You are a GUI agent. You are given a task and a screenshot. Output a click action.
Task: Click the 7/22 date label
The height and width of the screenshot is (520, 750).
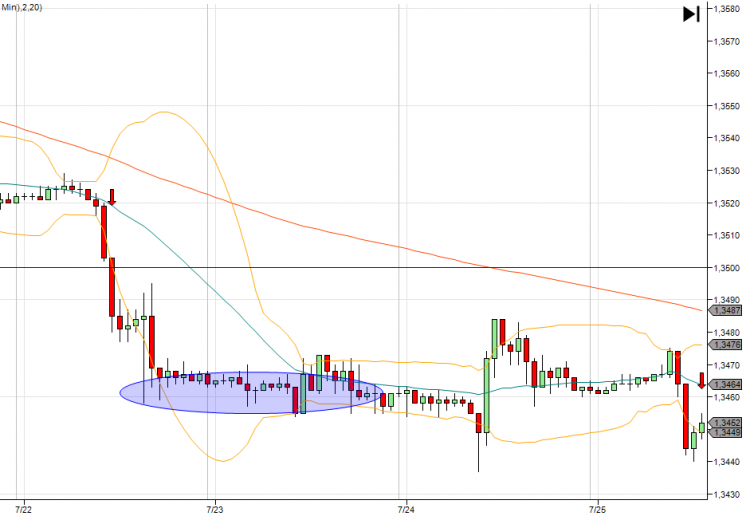pos(23,510)
